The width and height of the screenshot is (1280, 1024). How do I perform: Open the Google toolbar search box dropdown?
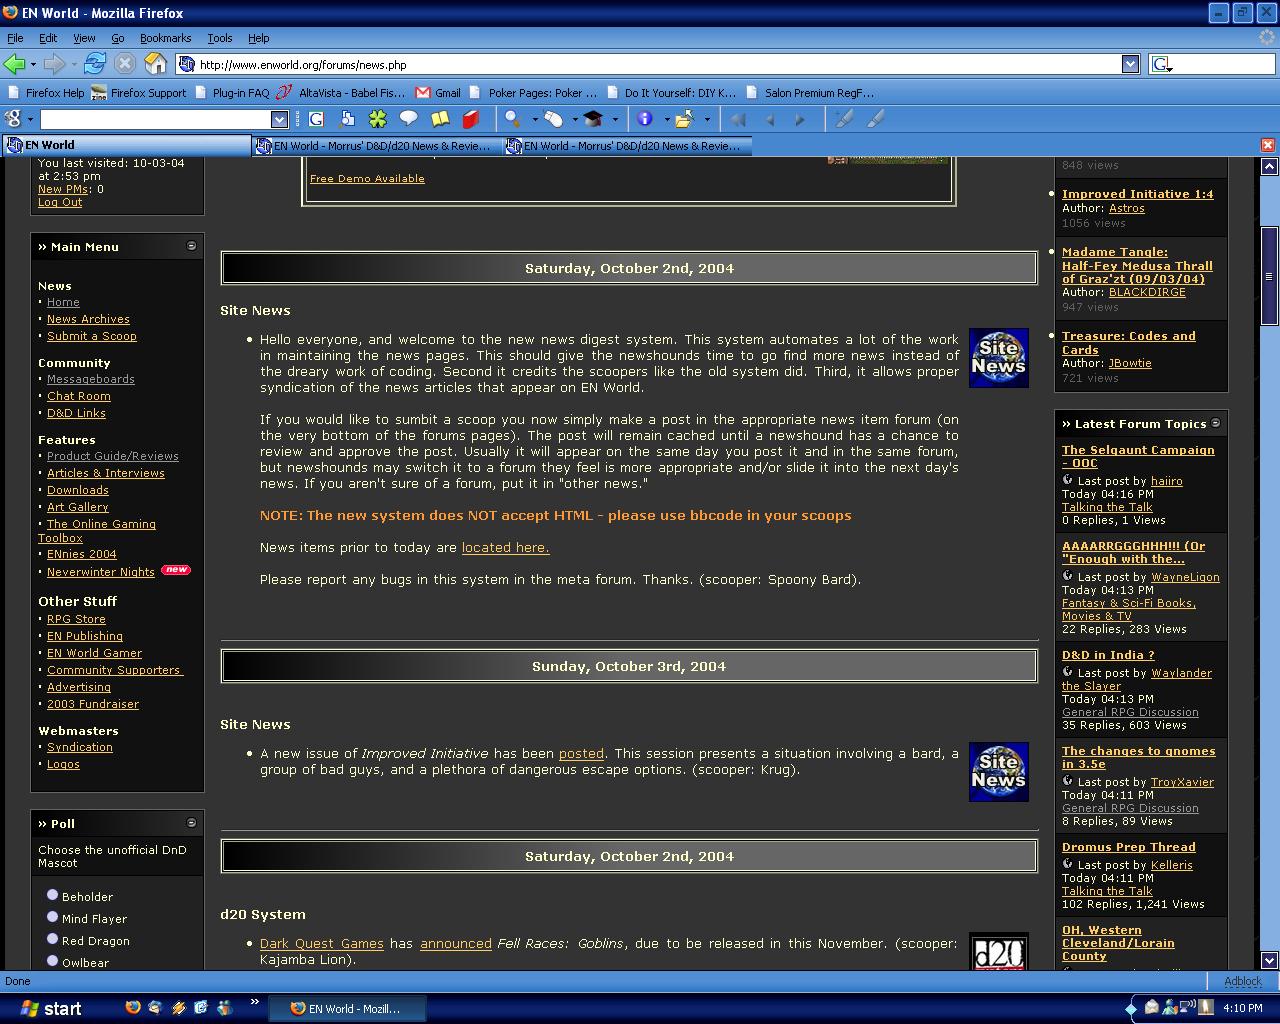[x=279, y=119]
